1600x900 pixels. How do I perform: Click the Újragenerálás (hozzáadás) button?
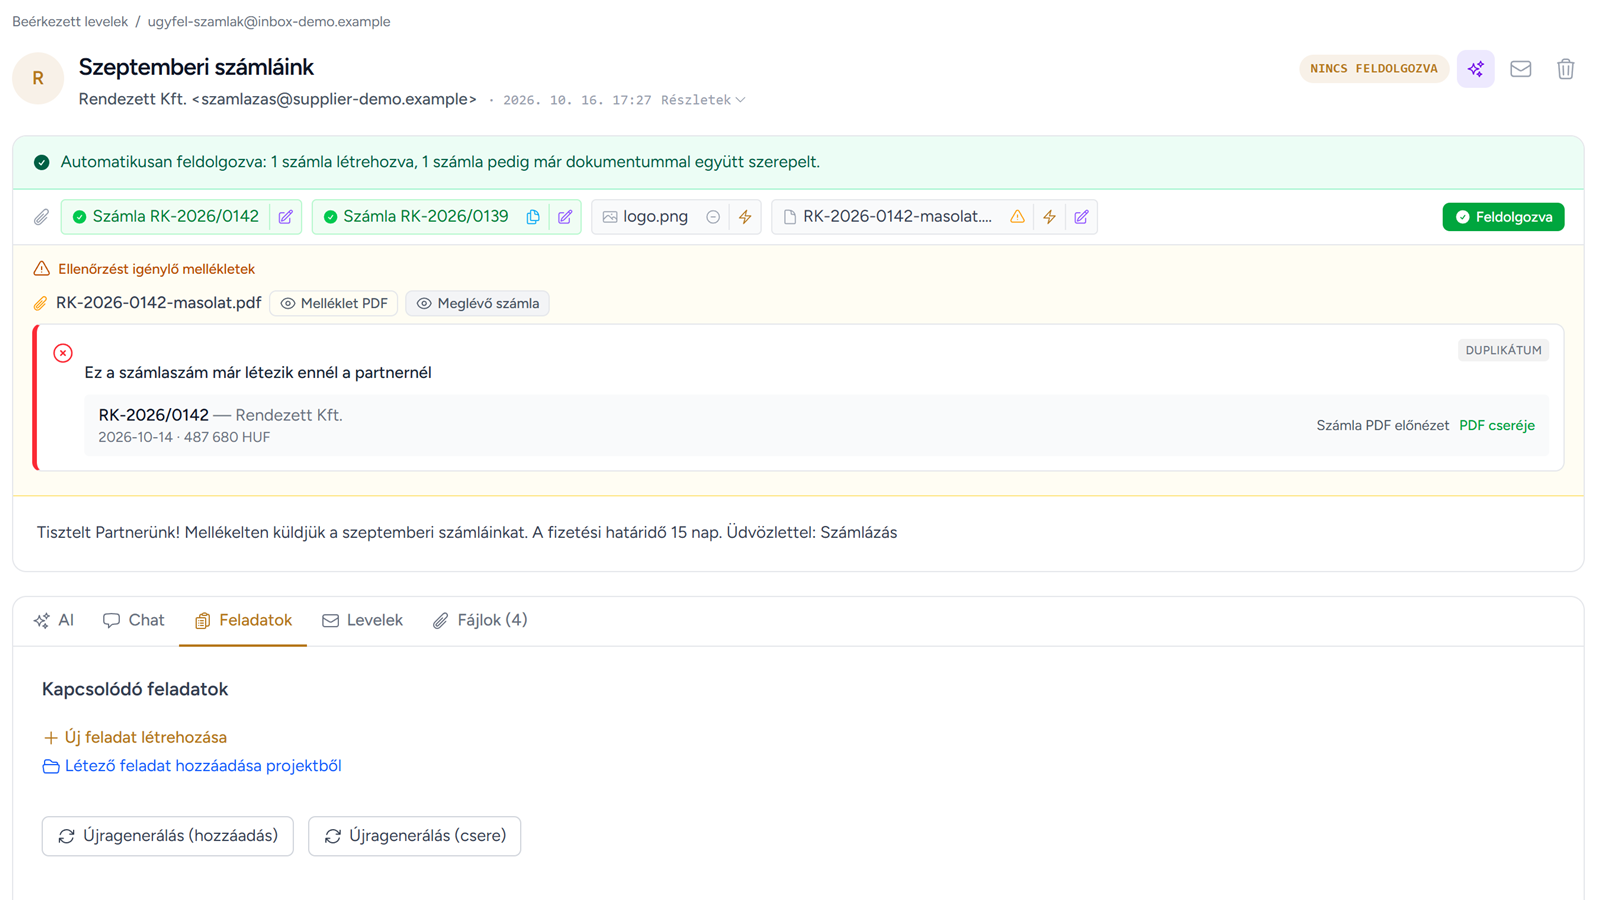168,836
